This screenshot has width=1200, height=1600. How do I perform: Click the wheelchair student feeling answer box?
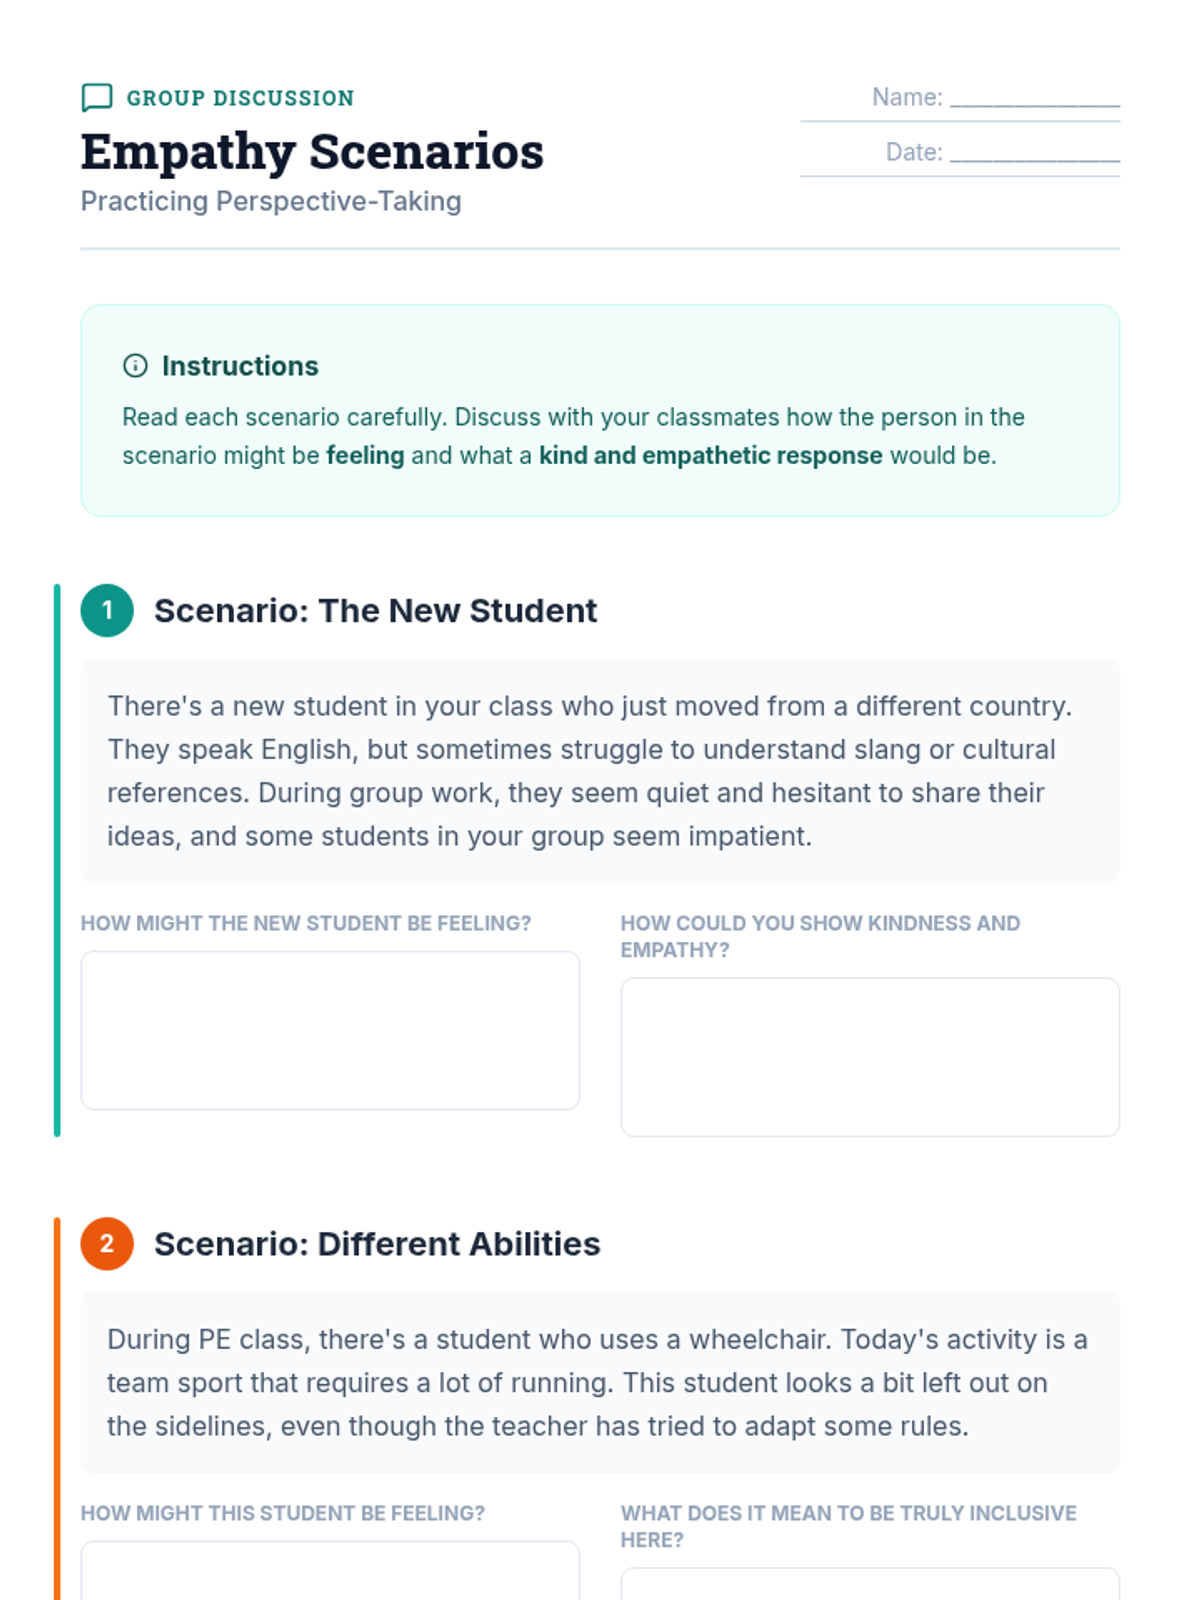tap(330, 1572)
